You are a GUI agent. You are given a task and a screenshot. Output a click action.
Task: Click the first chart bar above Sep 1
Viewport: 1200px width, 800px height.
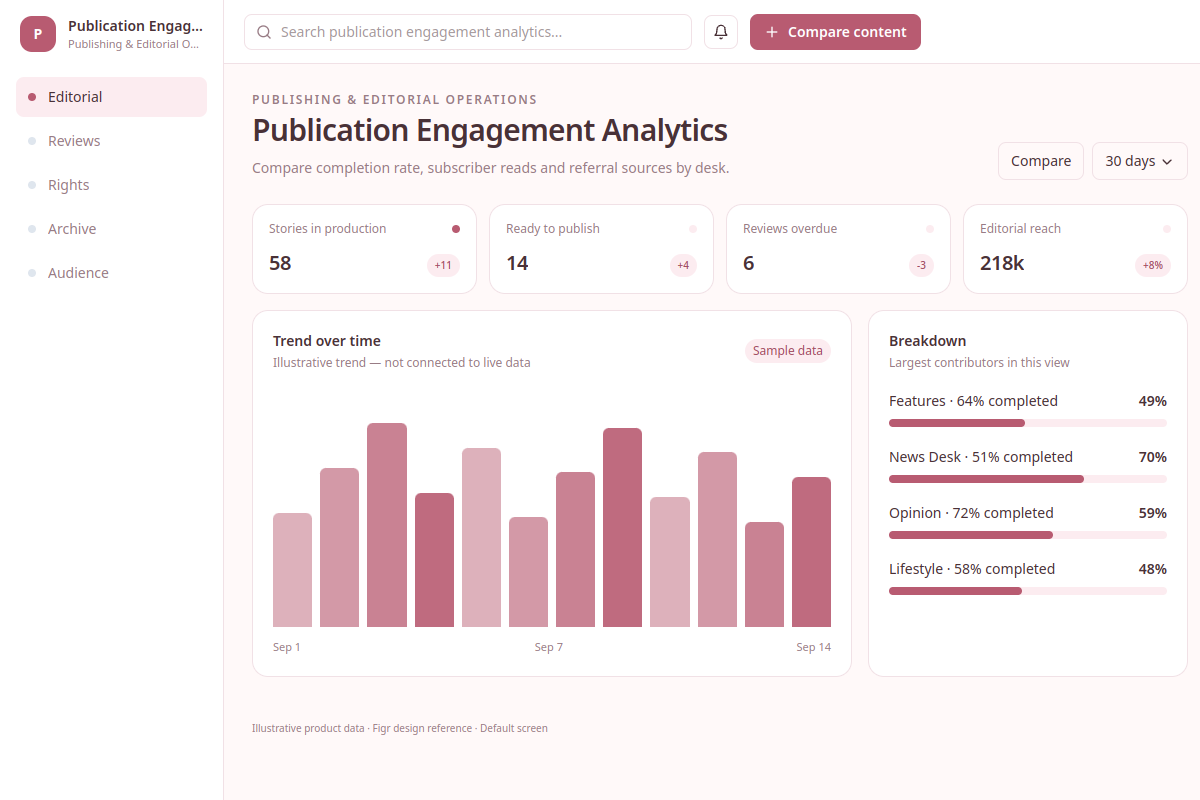click(x=292, y=570)
